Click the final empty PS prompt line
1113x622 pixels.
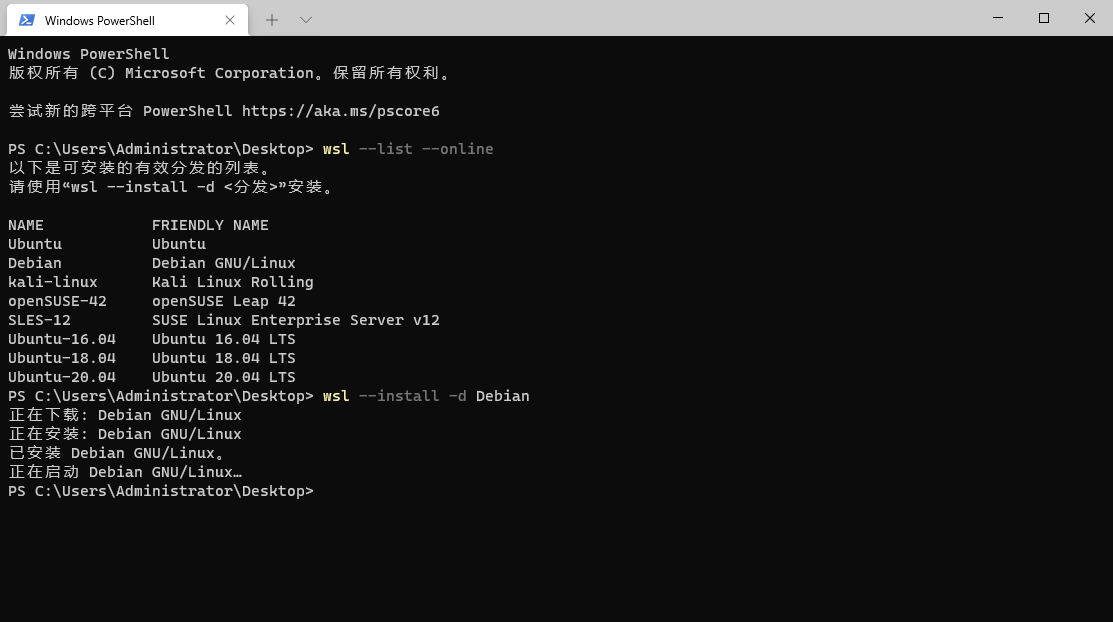(x=161, y=491)
